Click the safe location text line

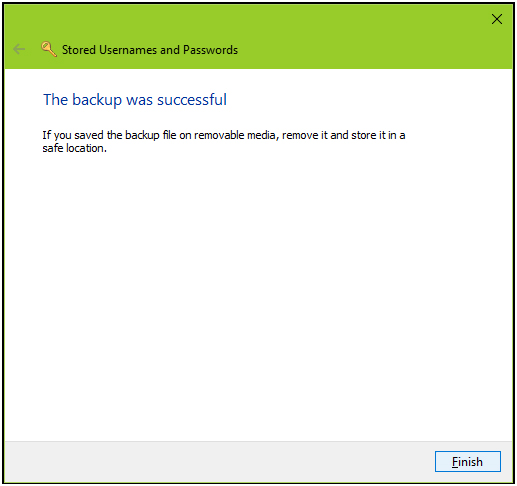tap(74, 148)
